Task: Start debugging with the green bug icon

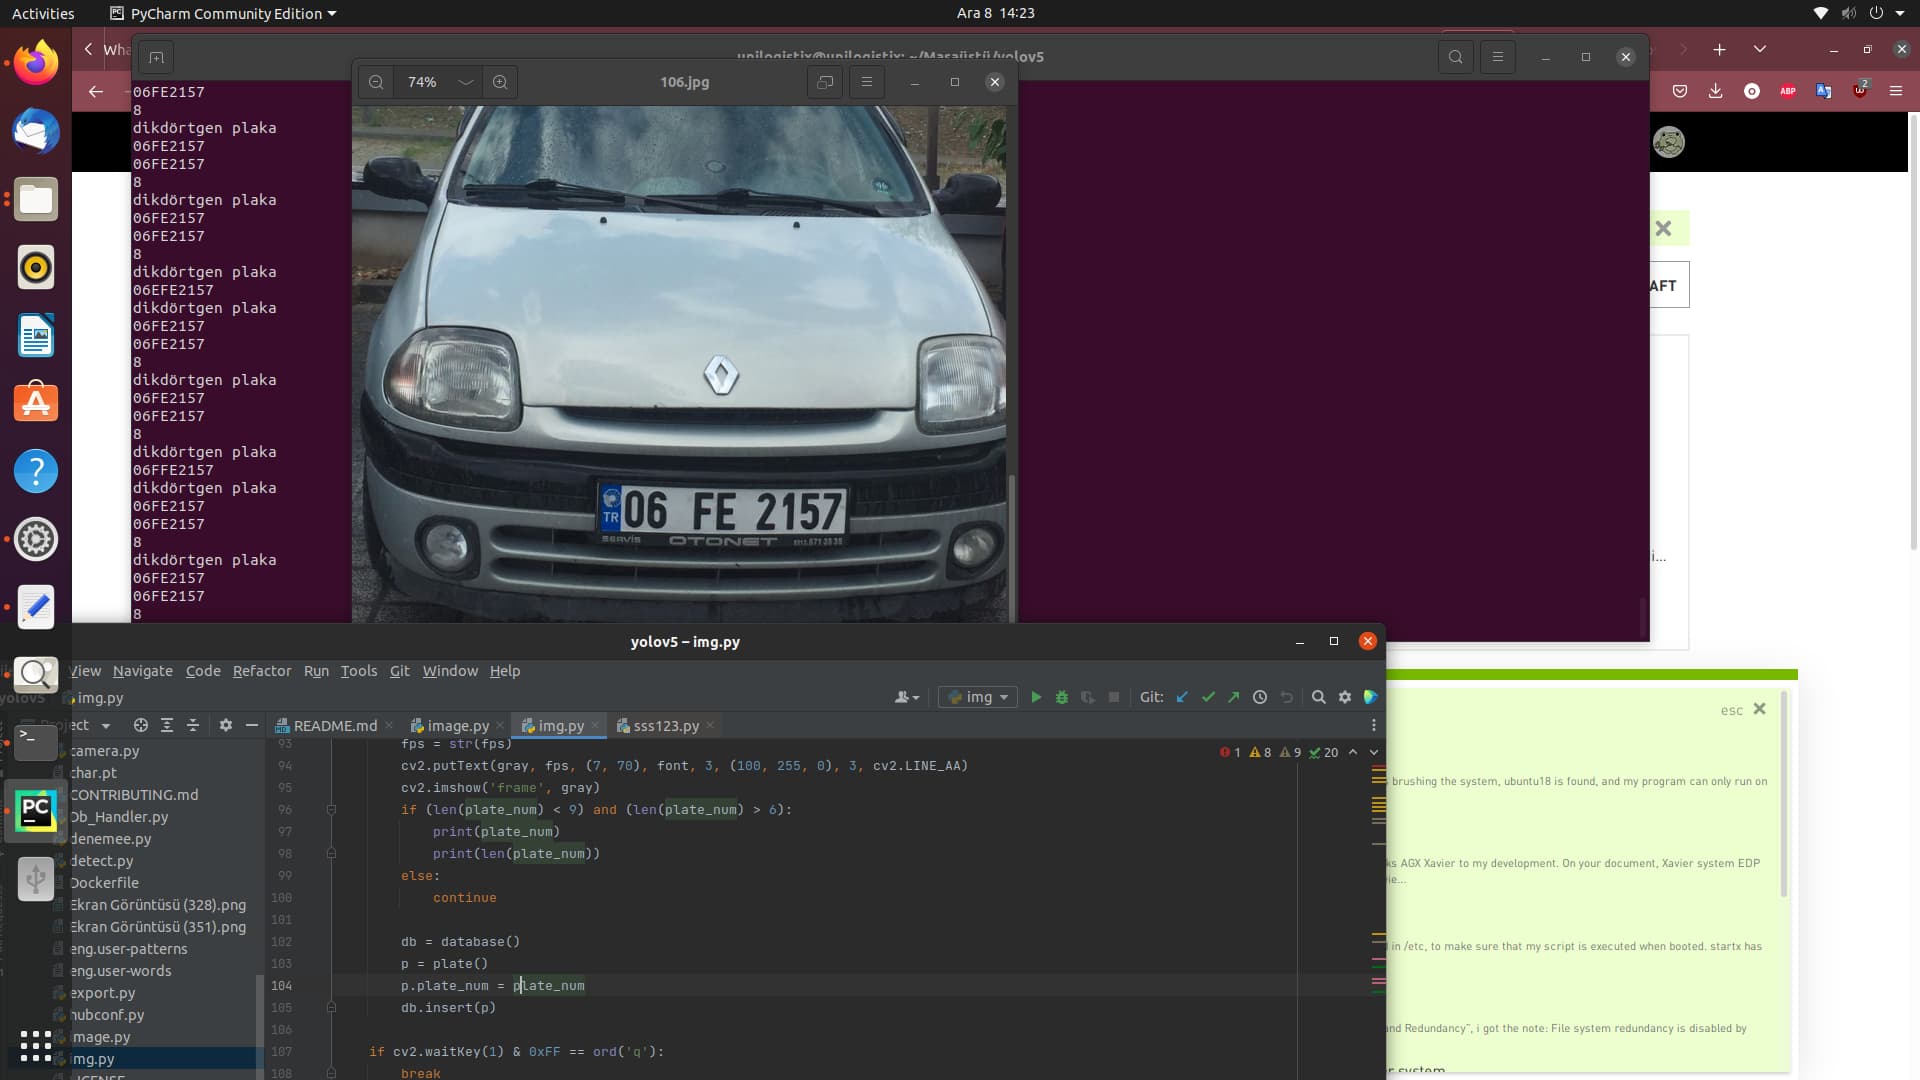Action: 1062,697
